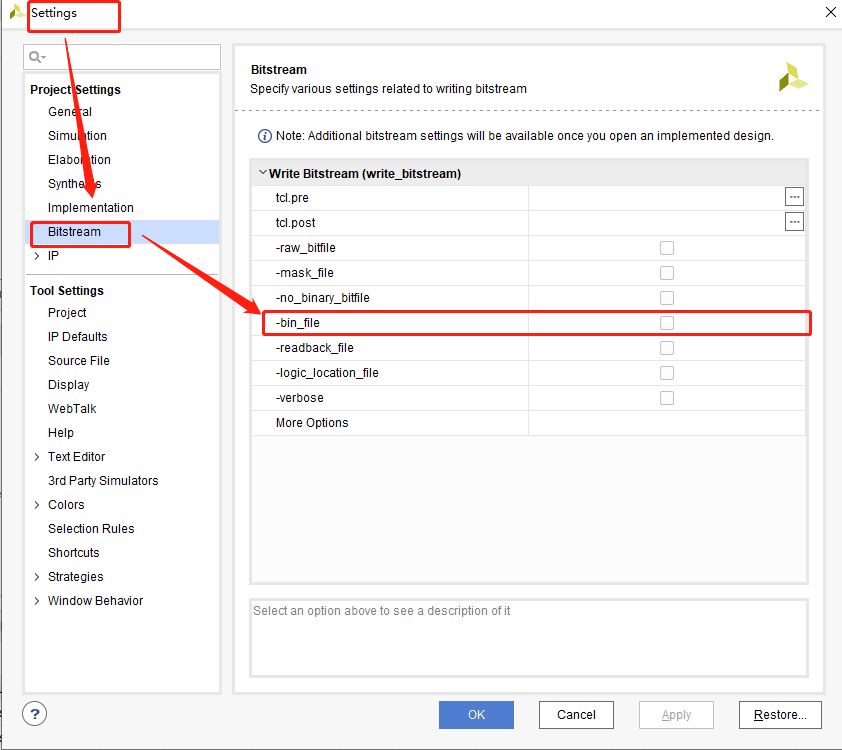Select Display settings

click(69, 385)
